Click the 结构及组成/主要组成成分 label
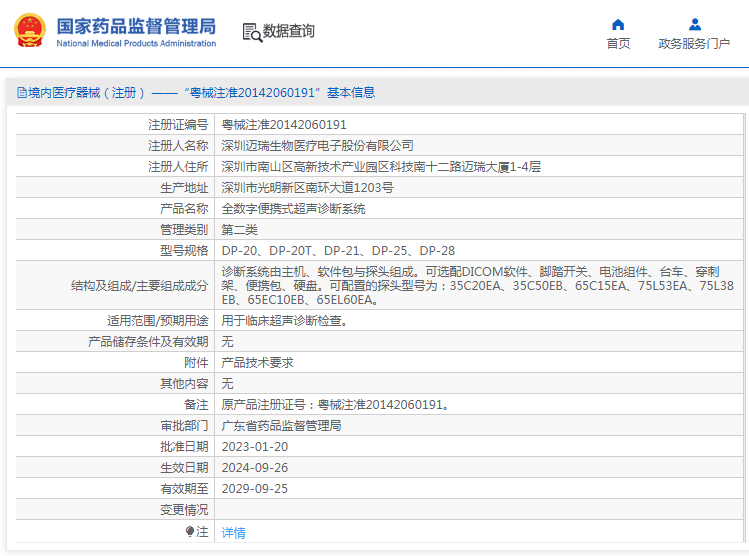The image size is (749, 556). [x=139, y=286]
